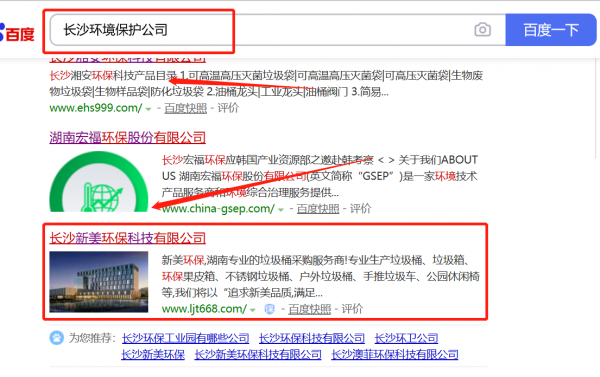Select recommended search 长沙澳菲环保科技有限公司
The height and width of the screenshot is (377, 600).
(395, 354)
